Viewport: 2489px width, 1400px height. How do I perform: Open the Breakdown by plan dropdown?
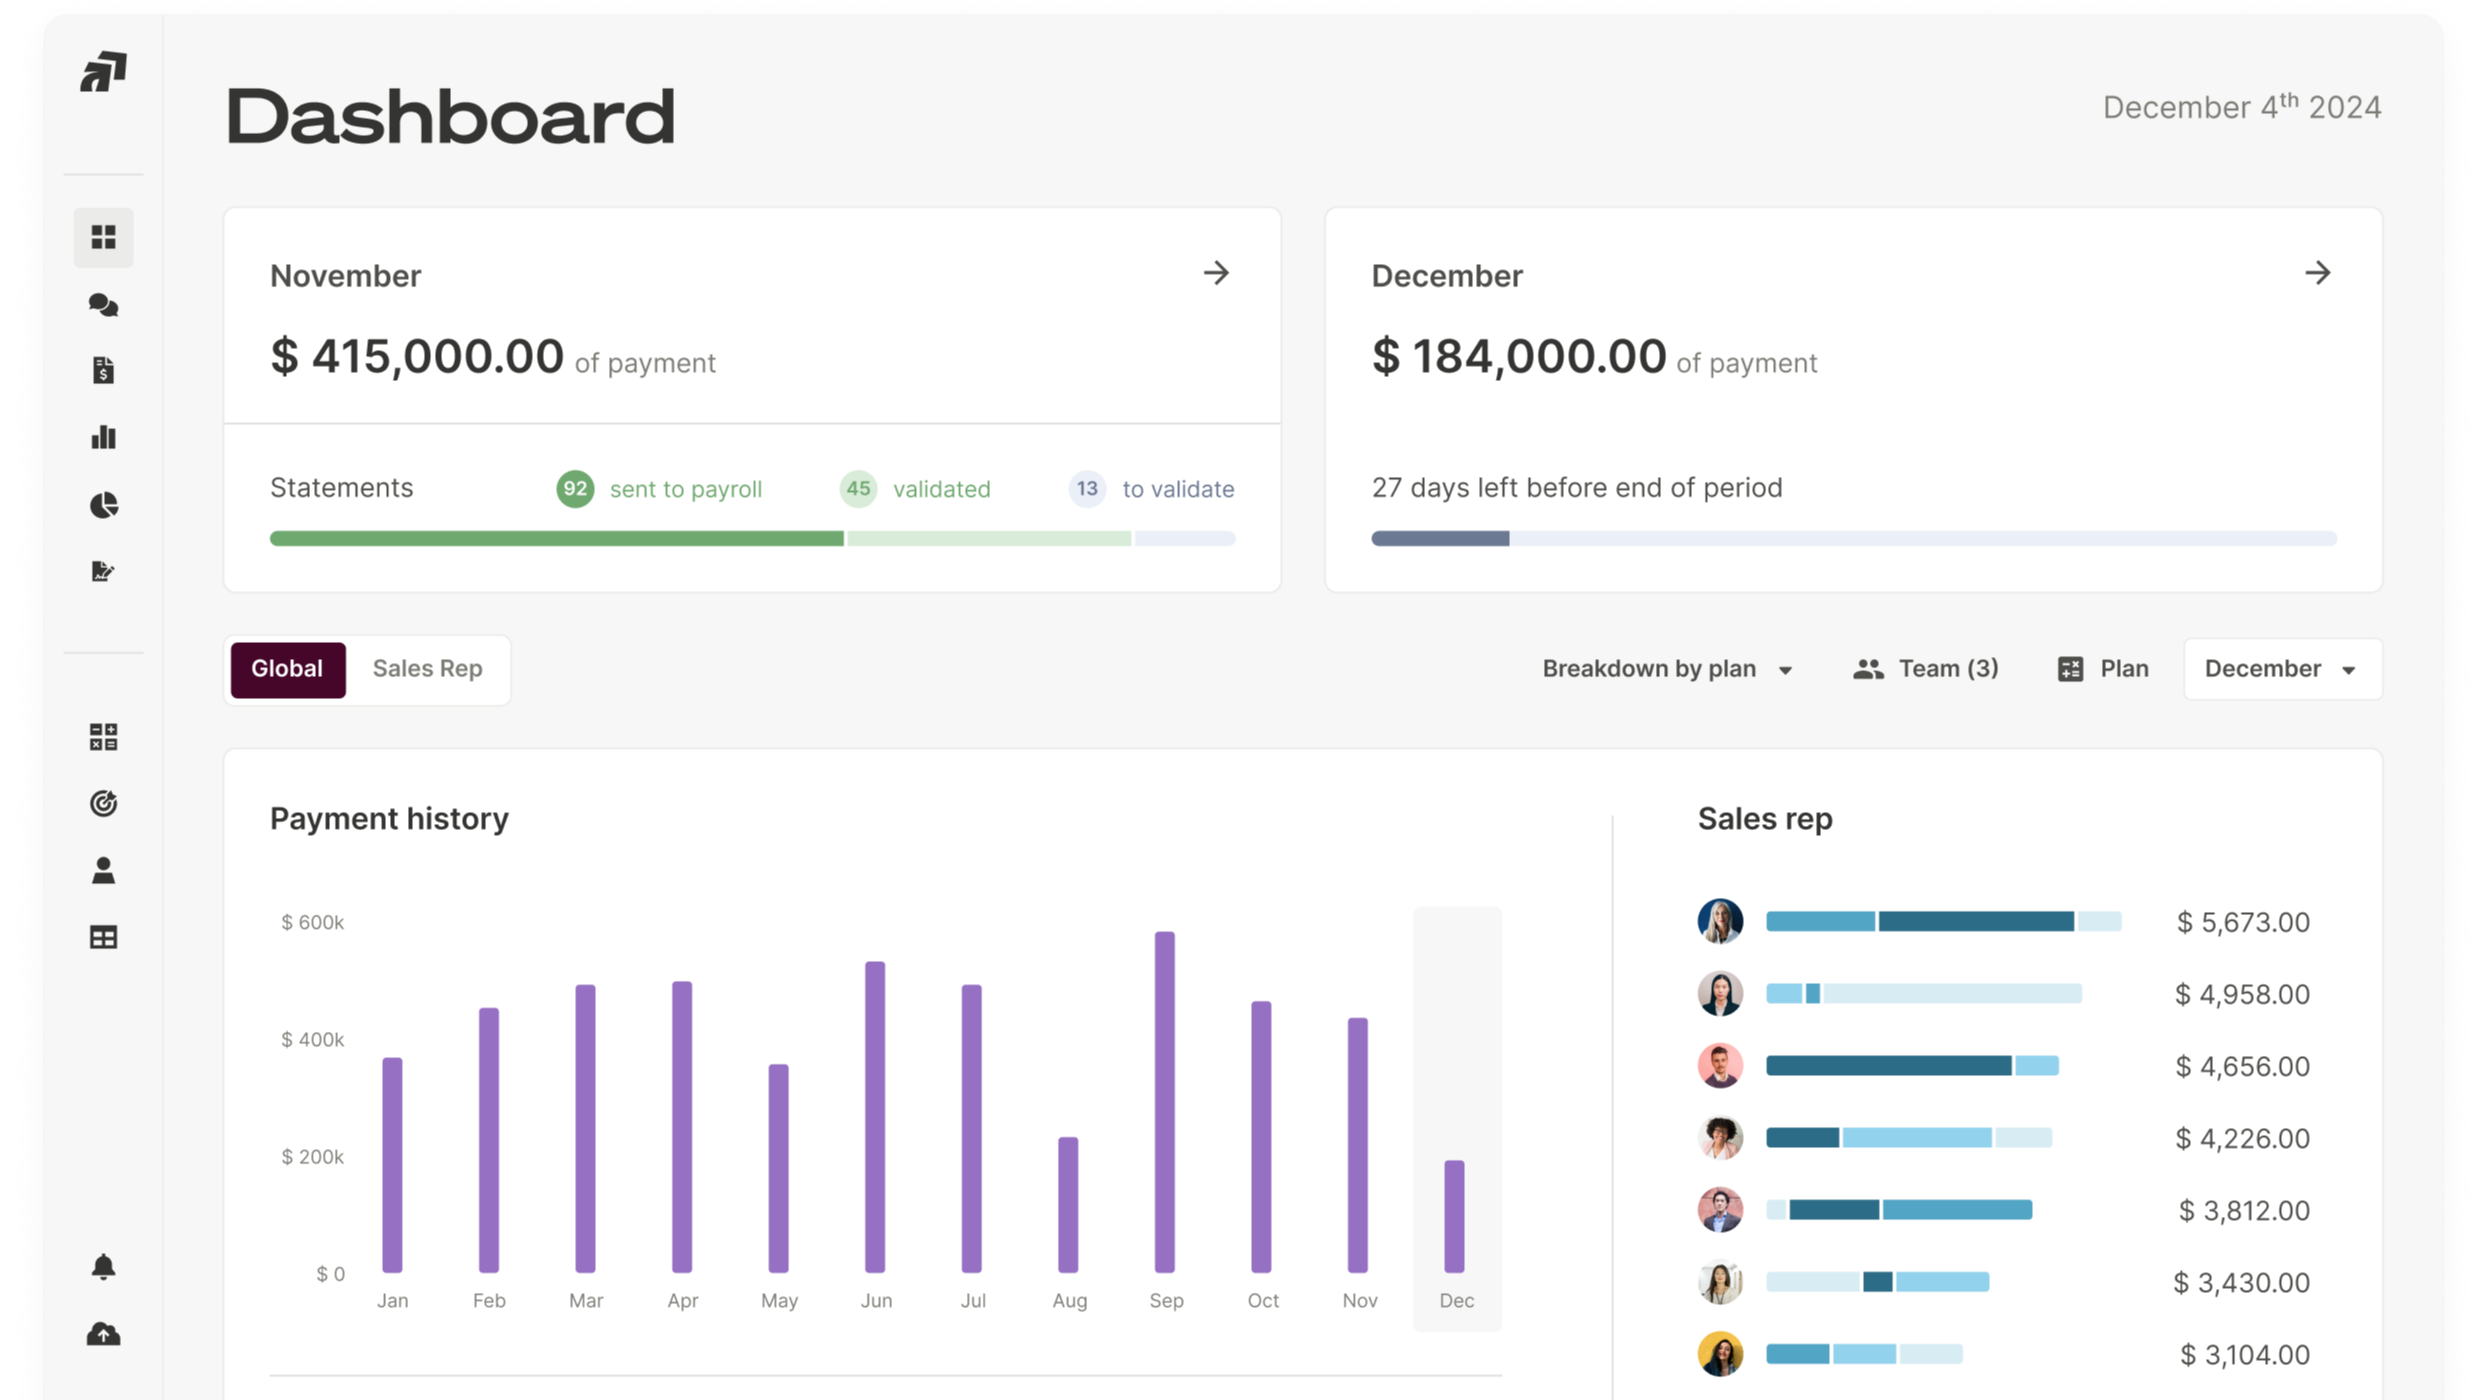(1666, 669)
